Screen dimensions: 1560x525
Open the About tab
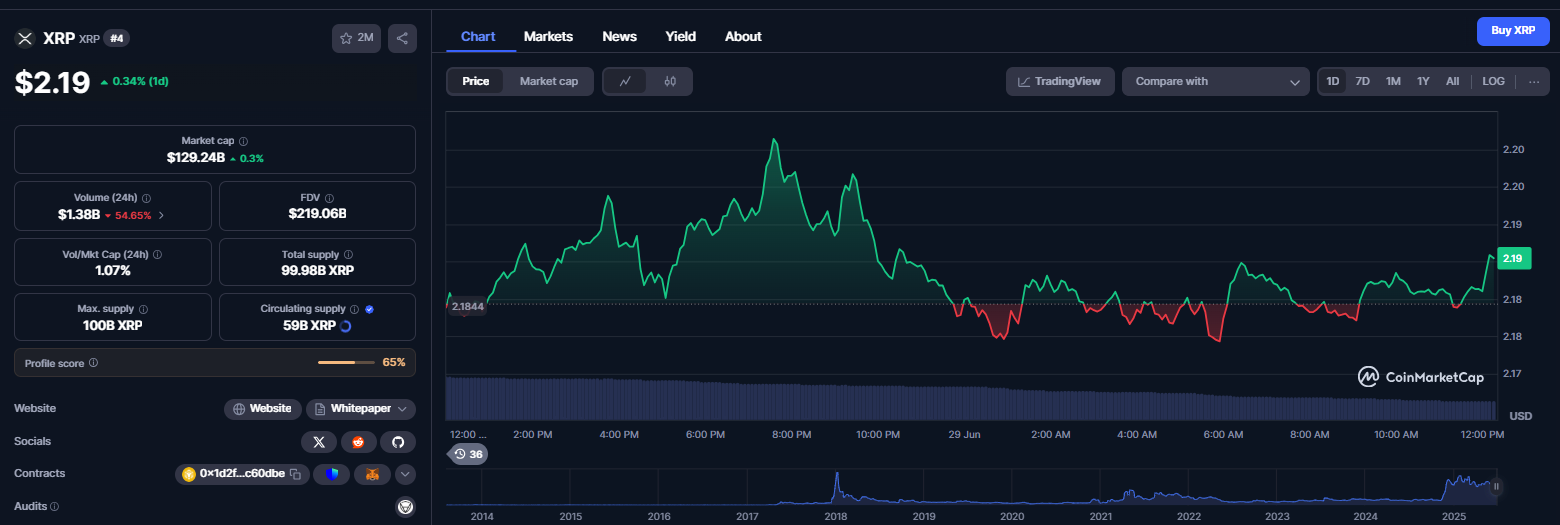click(x=743, y=36)
